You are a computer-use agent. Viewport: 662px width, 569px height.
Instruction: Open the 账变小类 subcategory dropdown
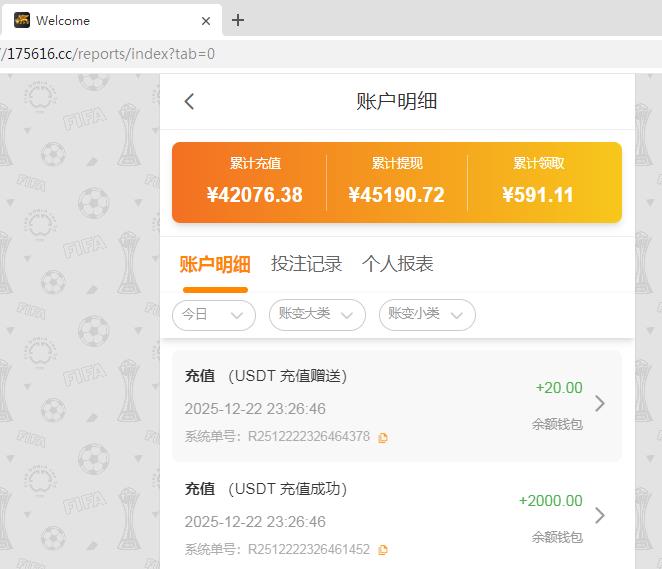point(427,314)
